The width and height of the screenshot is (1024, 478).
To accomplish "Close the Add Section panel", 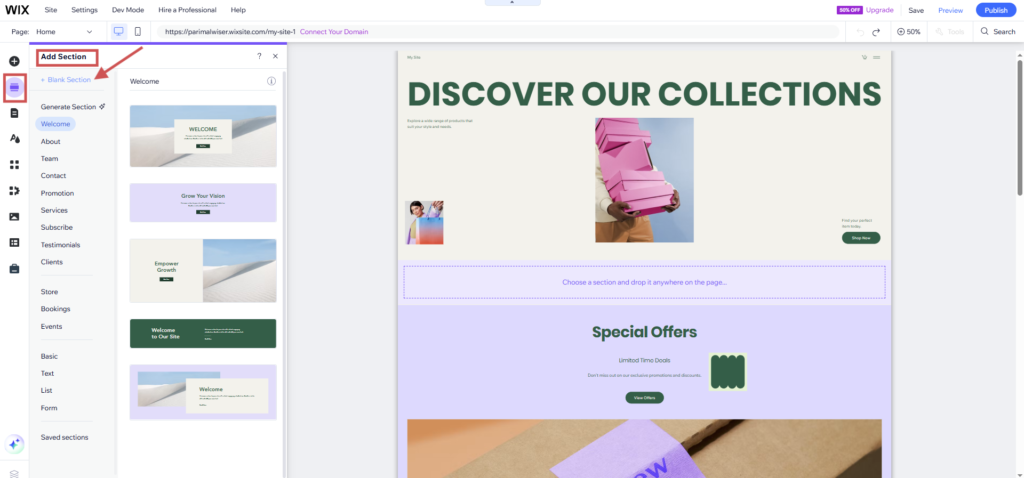I will [x=275, y=57].
